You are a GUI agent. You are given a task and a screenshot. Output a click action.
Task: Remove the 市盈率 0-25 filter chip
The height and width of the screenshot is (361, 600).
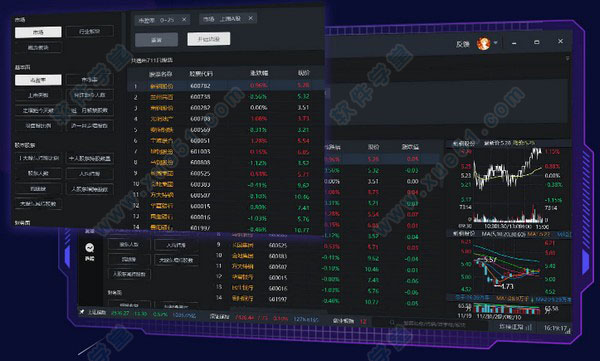coord(184,20)
